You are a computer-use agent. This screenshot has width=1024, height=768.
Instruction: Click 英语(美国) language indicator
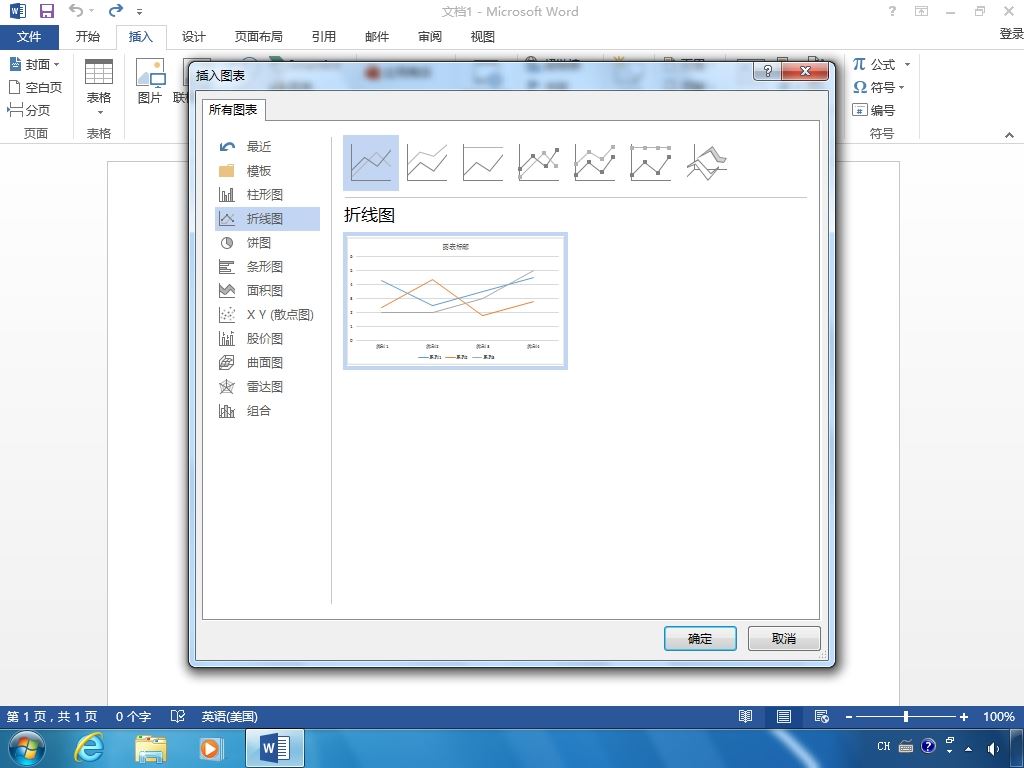(x=229, y=716)
